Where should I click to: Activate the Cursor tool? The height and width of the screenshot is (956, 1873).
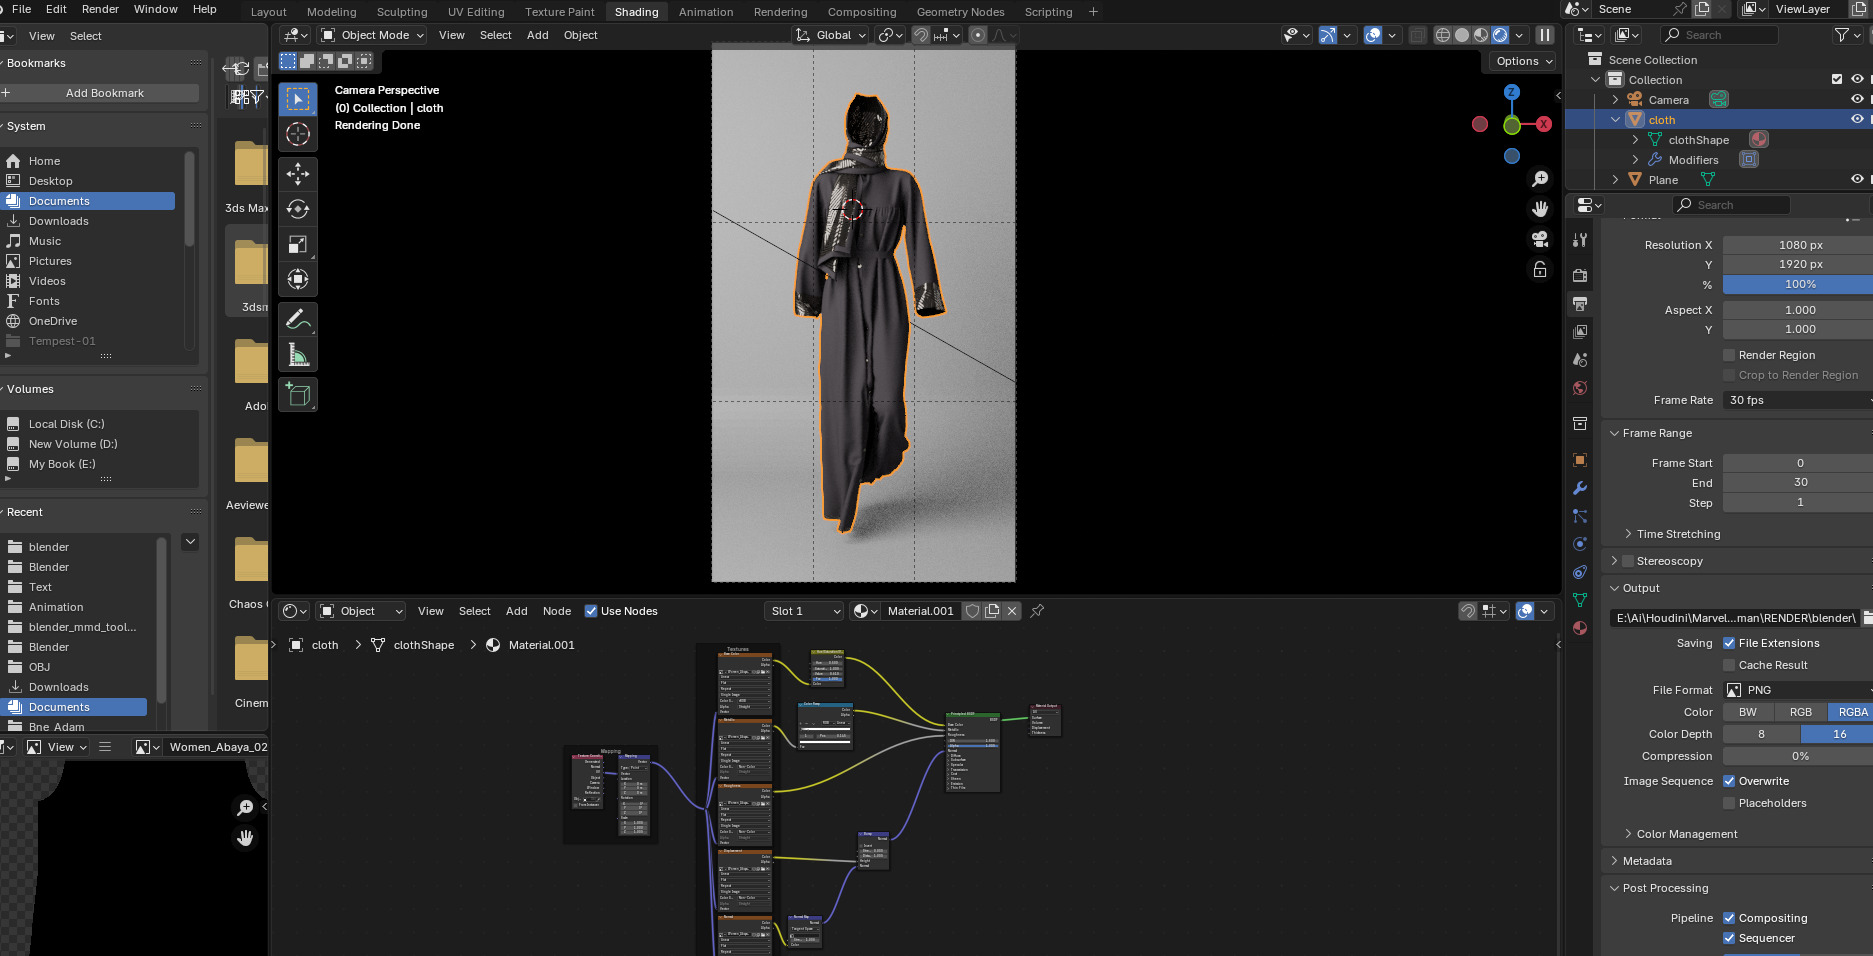point(297,134)
